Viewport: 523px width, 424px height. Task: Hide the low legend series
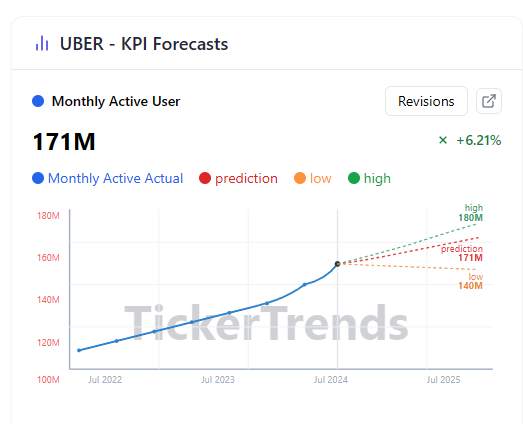(313, 178)
